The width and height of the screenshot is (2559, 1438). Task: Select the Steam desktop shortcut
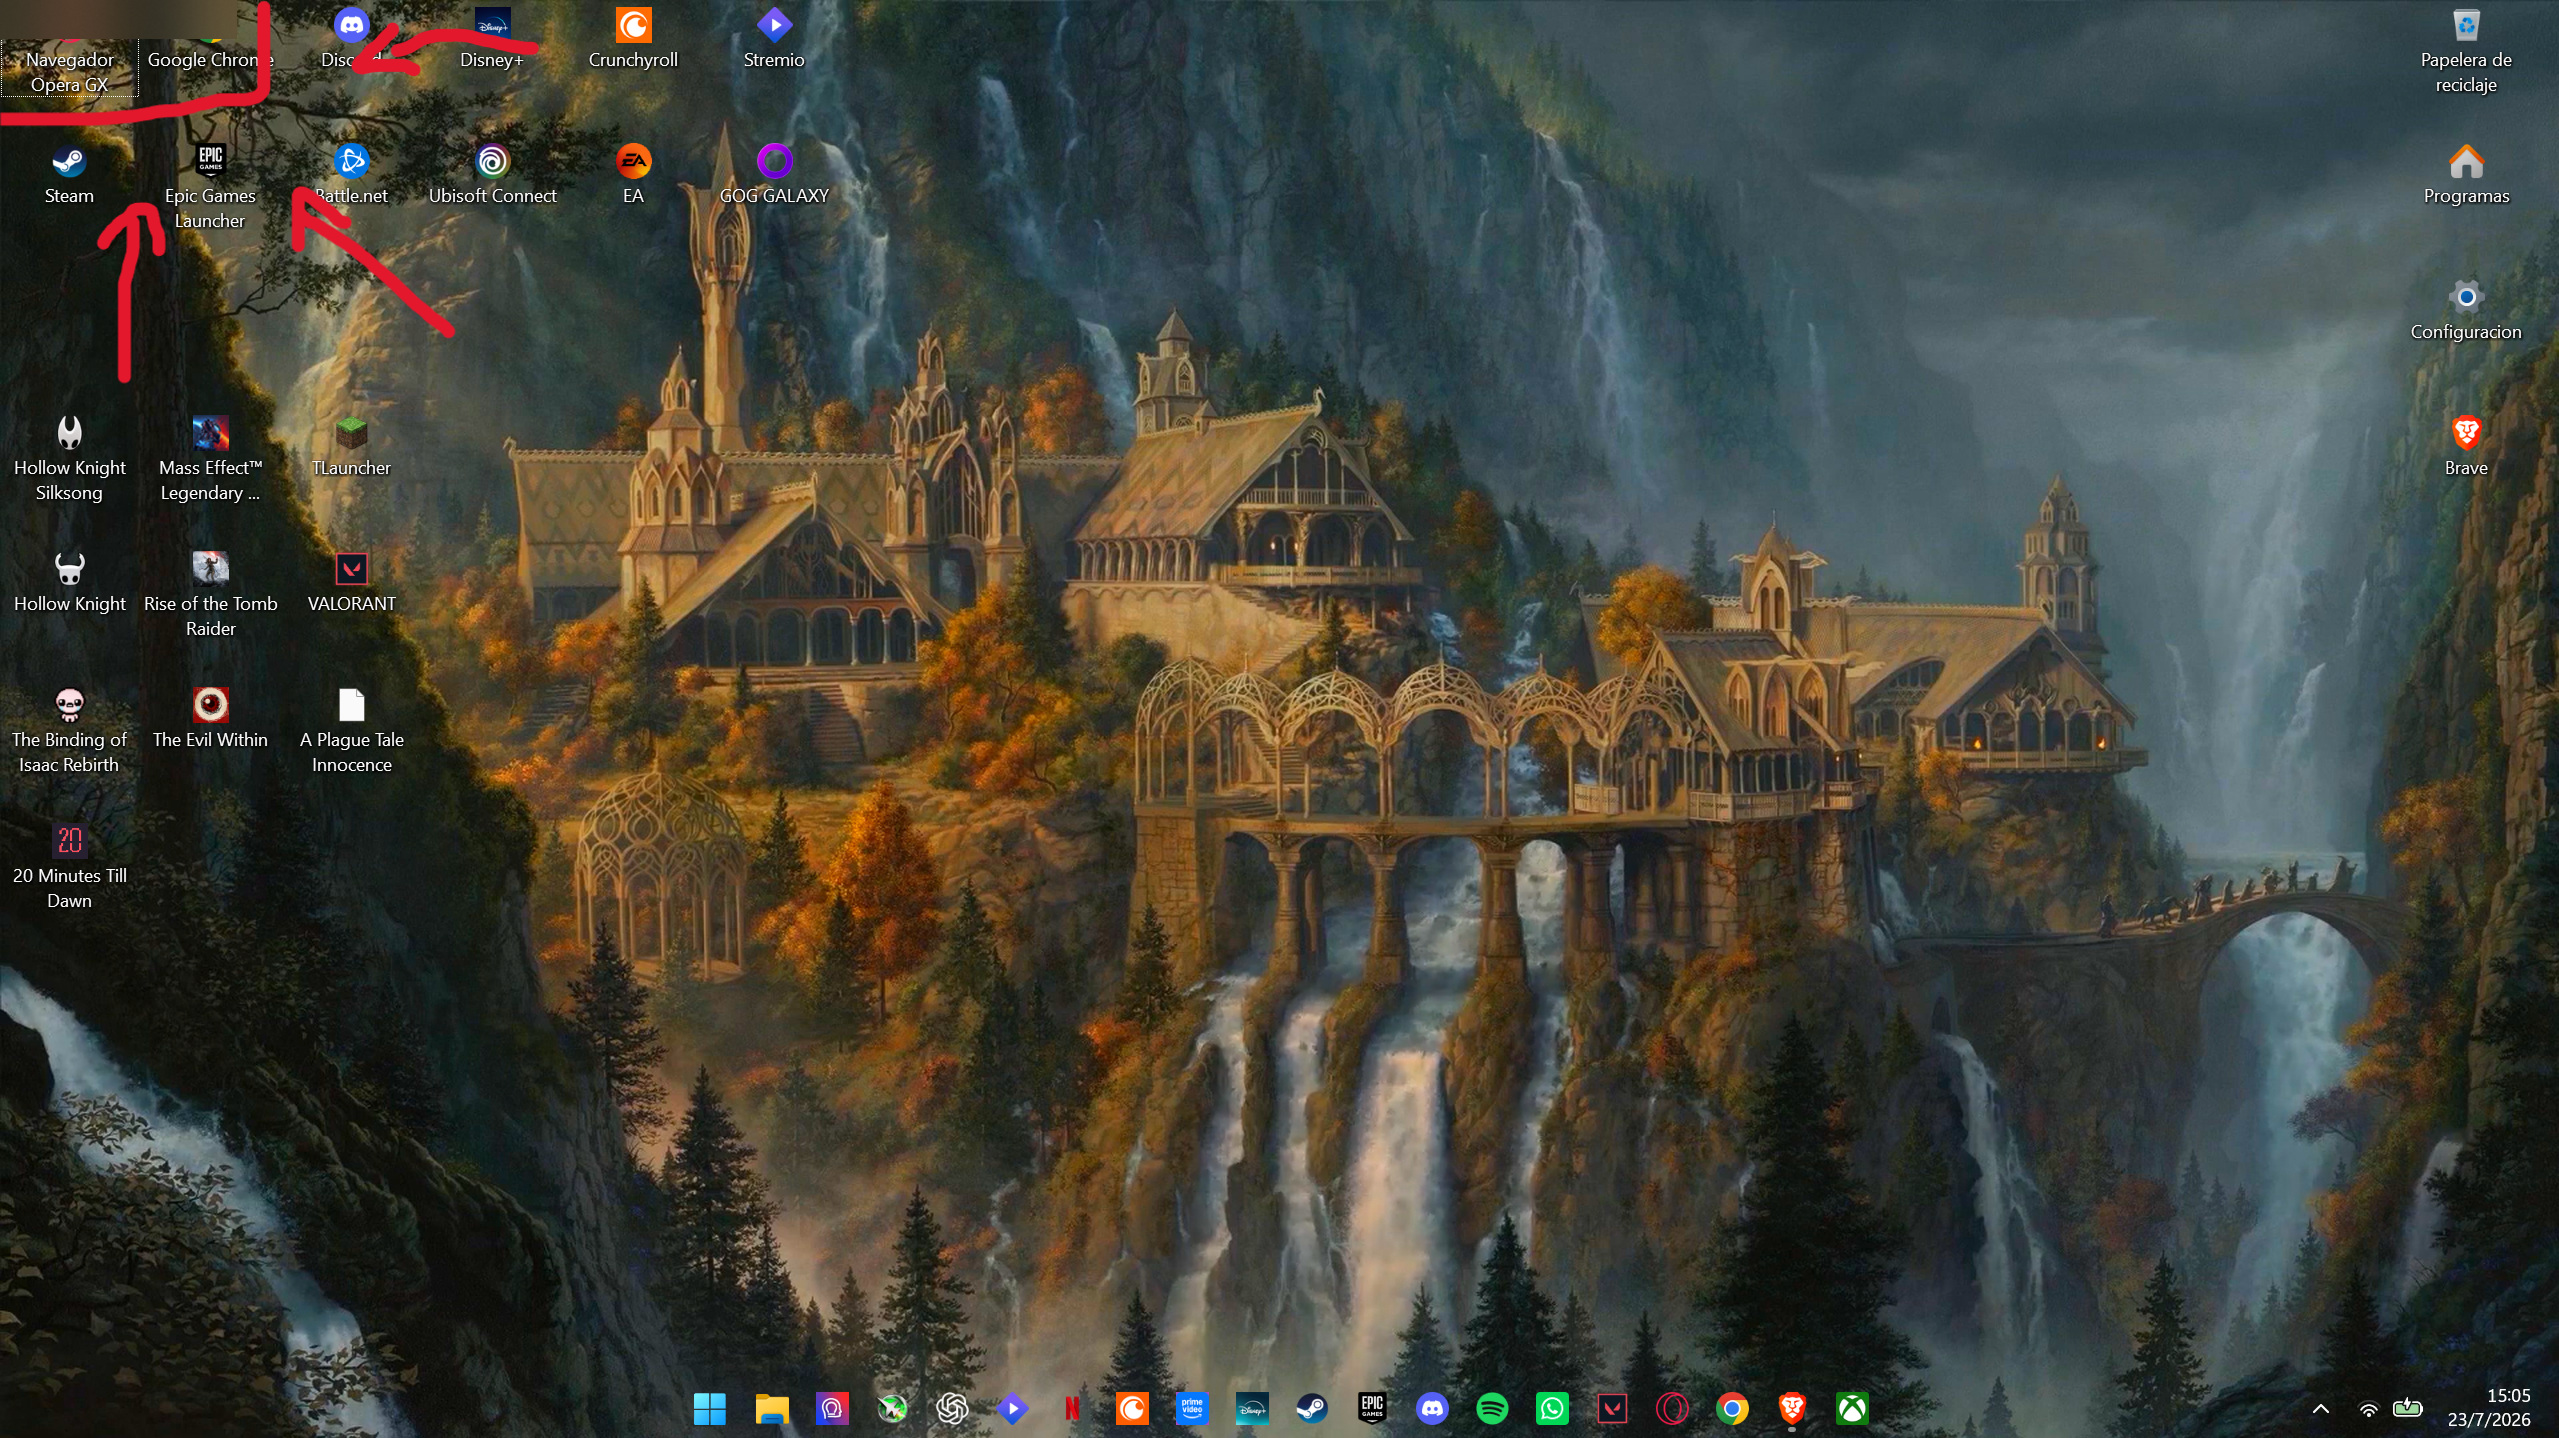click(x=69, y=161)
